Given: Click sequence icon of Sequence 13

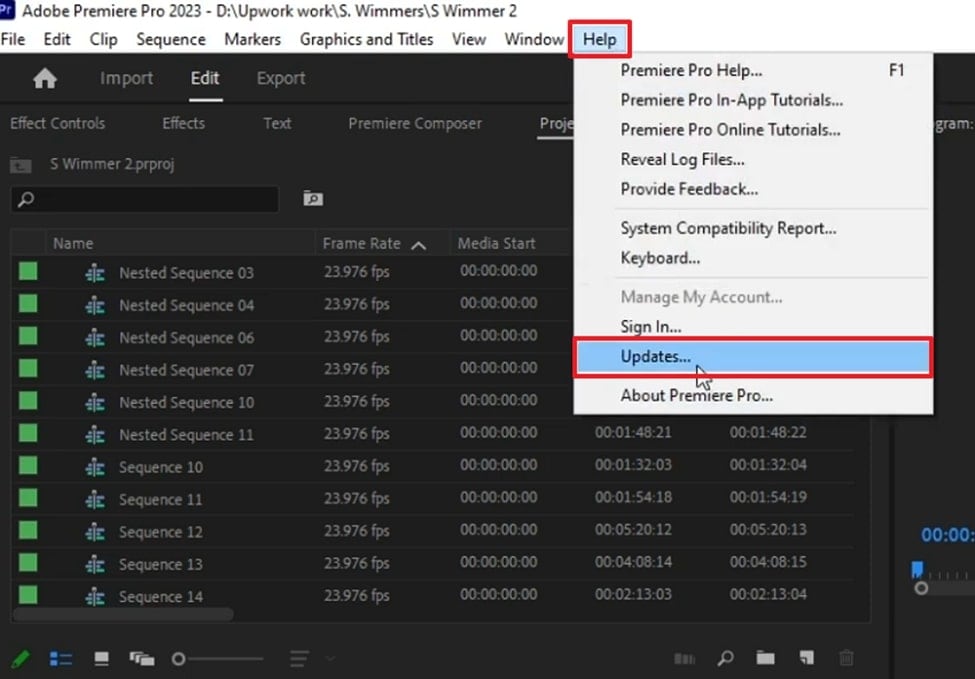Looking at the screenshot, I should pyautogui.click(x=95, y=564).
